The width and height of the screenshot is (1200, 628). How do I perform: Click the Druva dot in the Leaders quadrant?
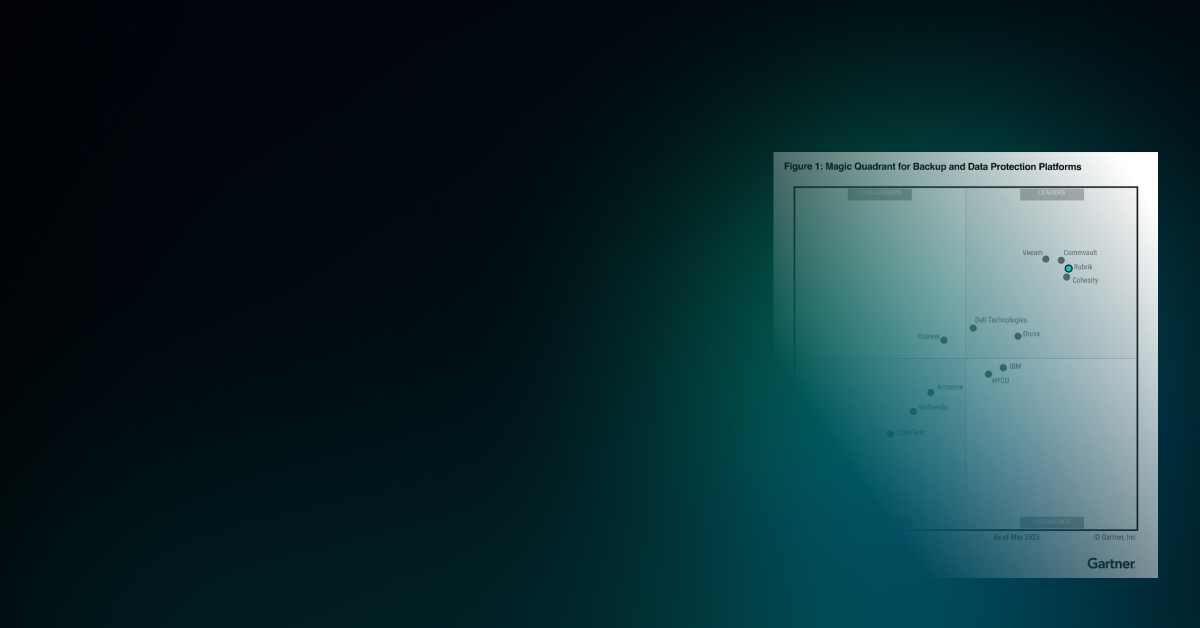click(1018, 335)
